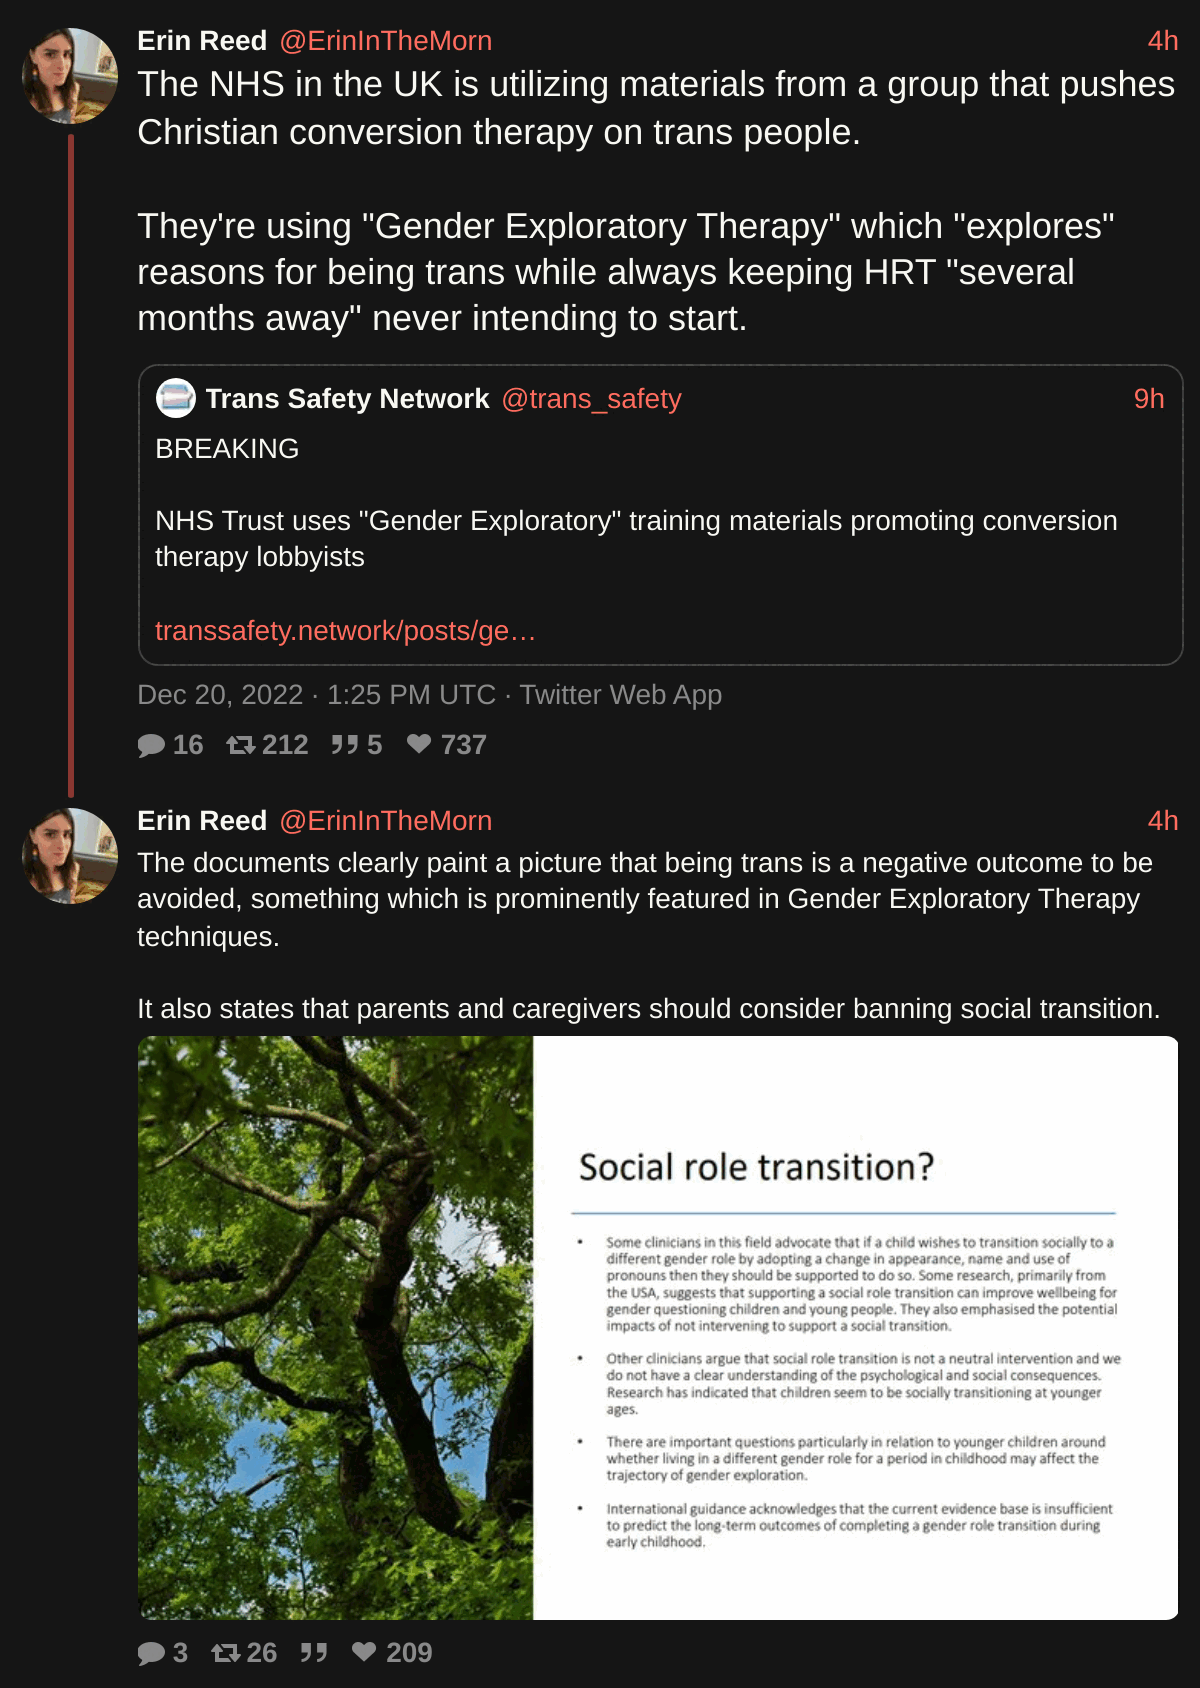The height and width of the screenshot is (1688, 1200).
Task: Click the retweet icon on the first tweet
Action: click(240, 745)
